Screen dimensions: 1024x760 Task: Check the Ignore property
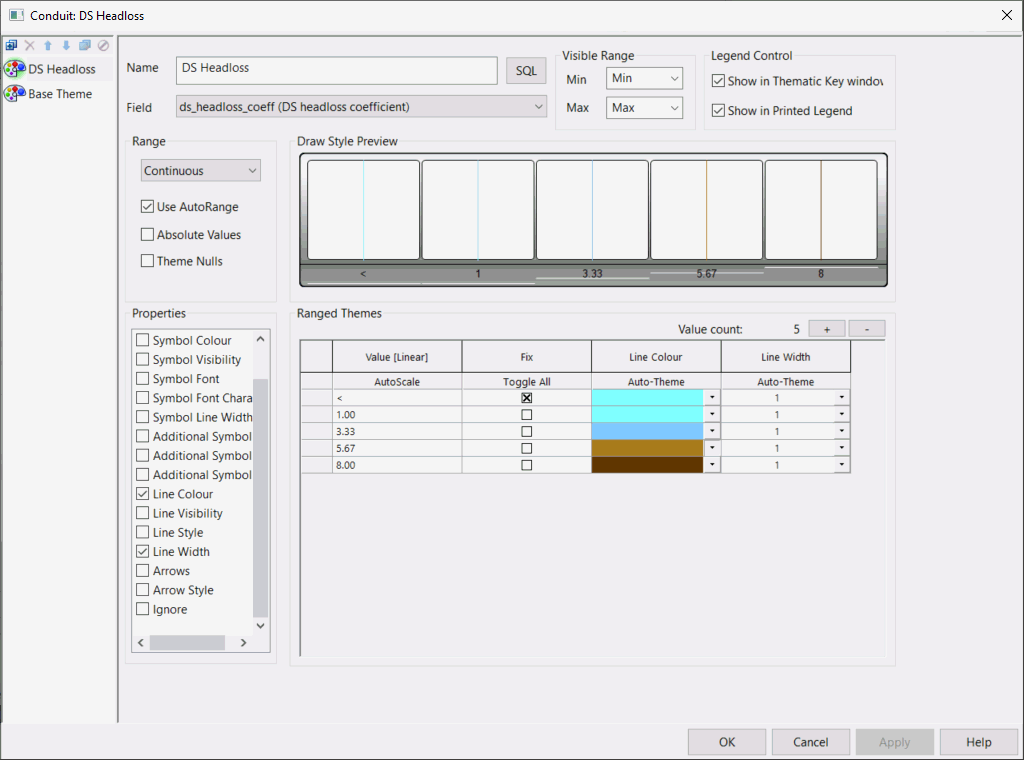coord(142,609)
